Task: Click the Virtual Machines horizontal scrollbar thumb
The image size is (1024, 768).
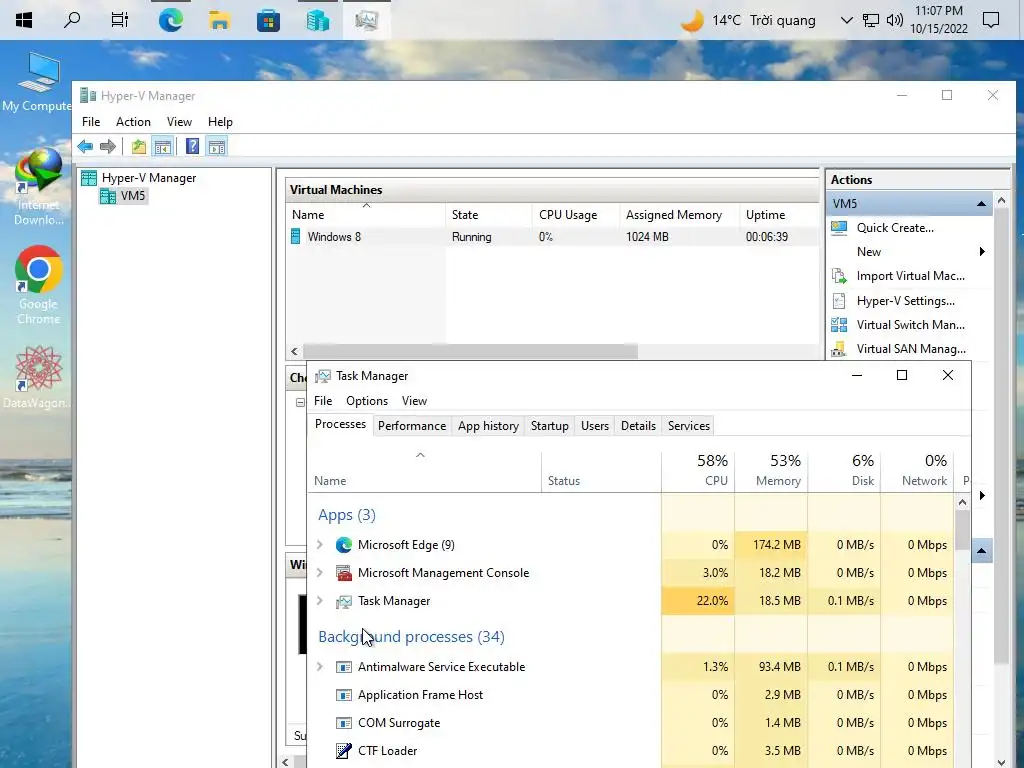Action: pos(470,351)
